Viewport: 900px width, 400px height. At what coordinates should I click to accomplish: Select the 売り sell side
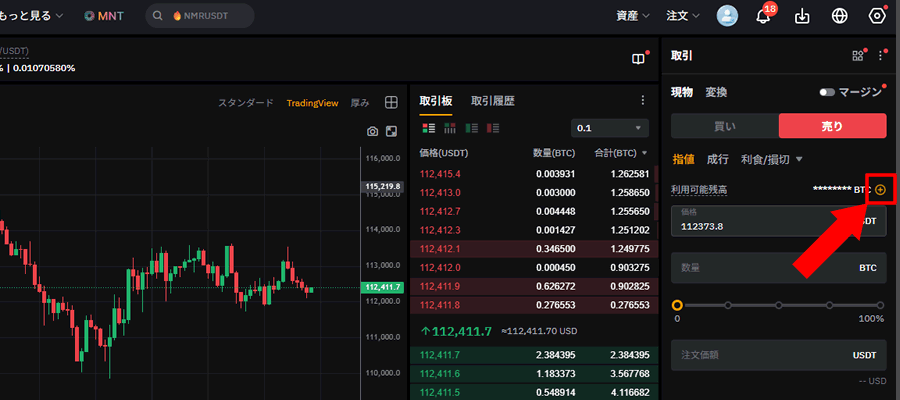click(832, 126)
